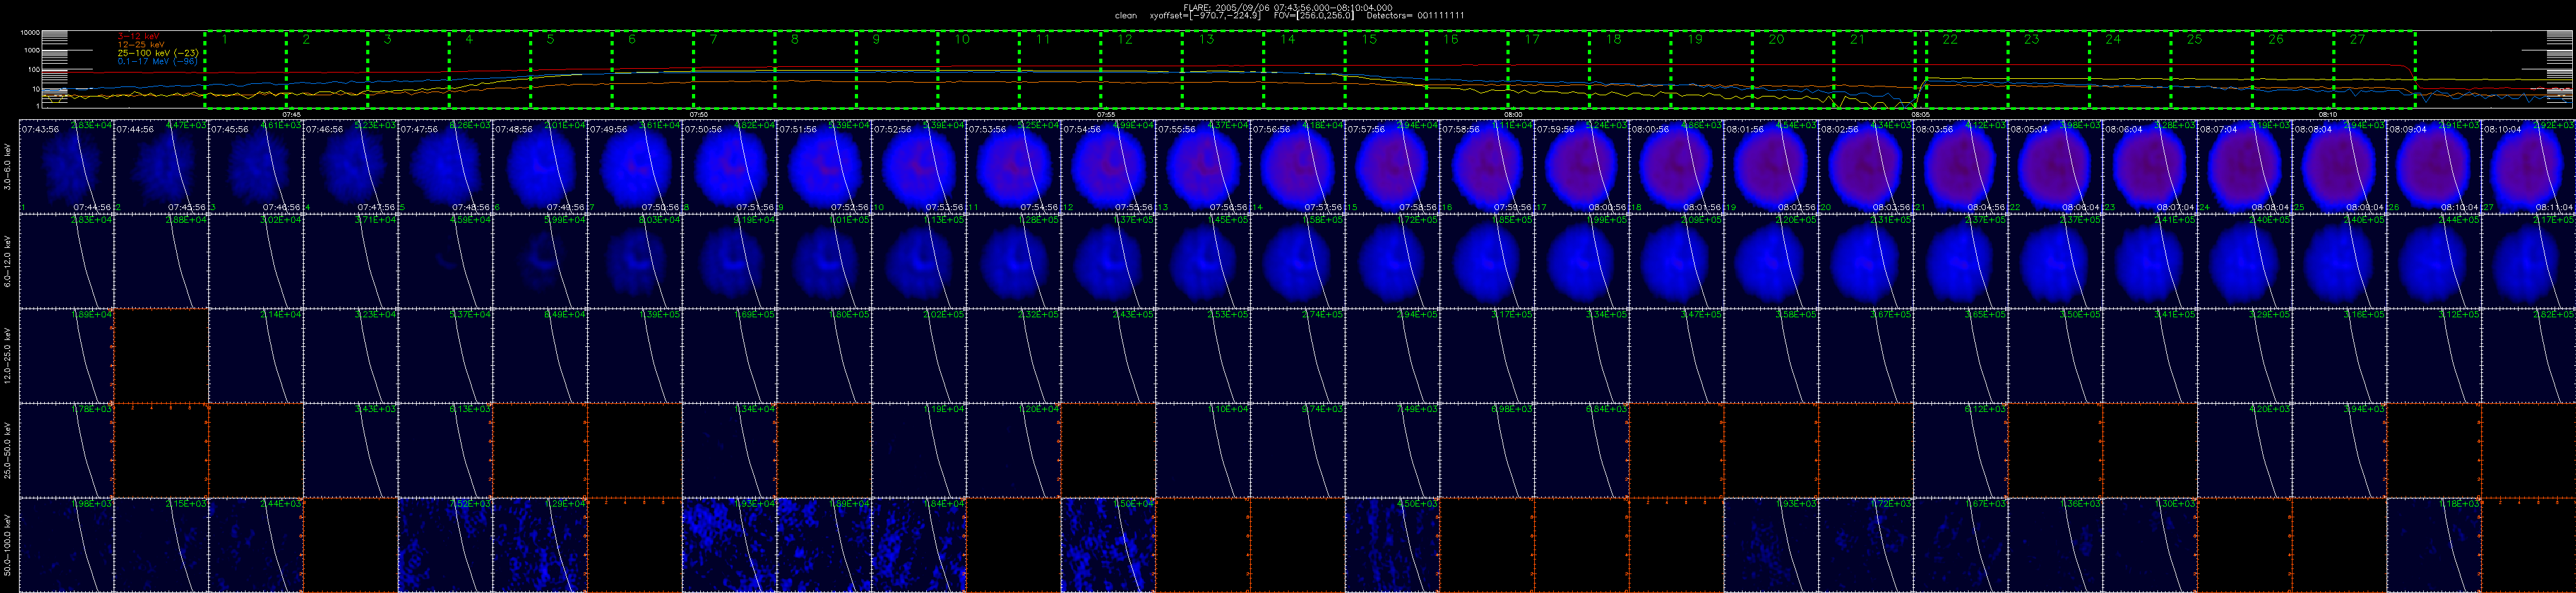Open the 6.0-12.0 keV image labeled 1.28E+05
Screen dimensions: 2576x593
click(x=1013, y=261)
